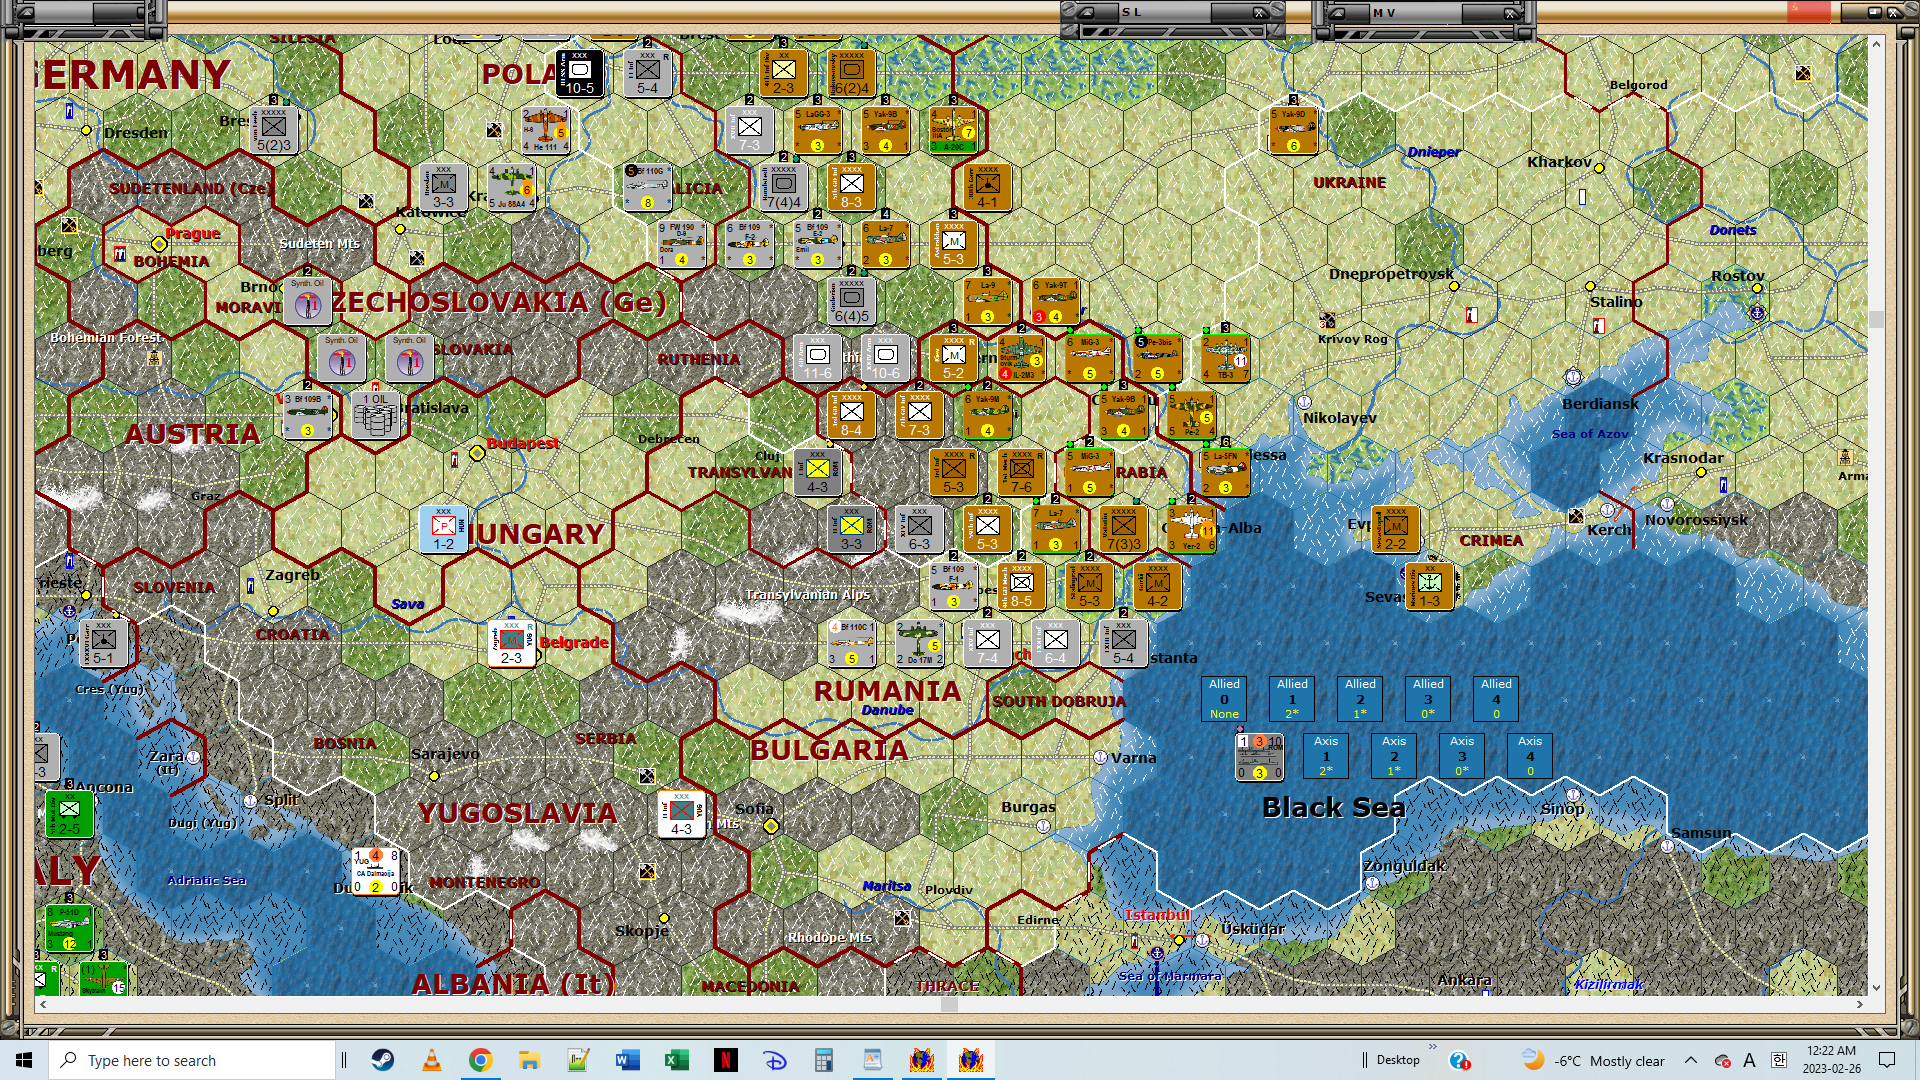Click the Axis 2 box

point(1394,756)
